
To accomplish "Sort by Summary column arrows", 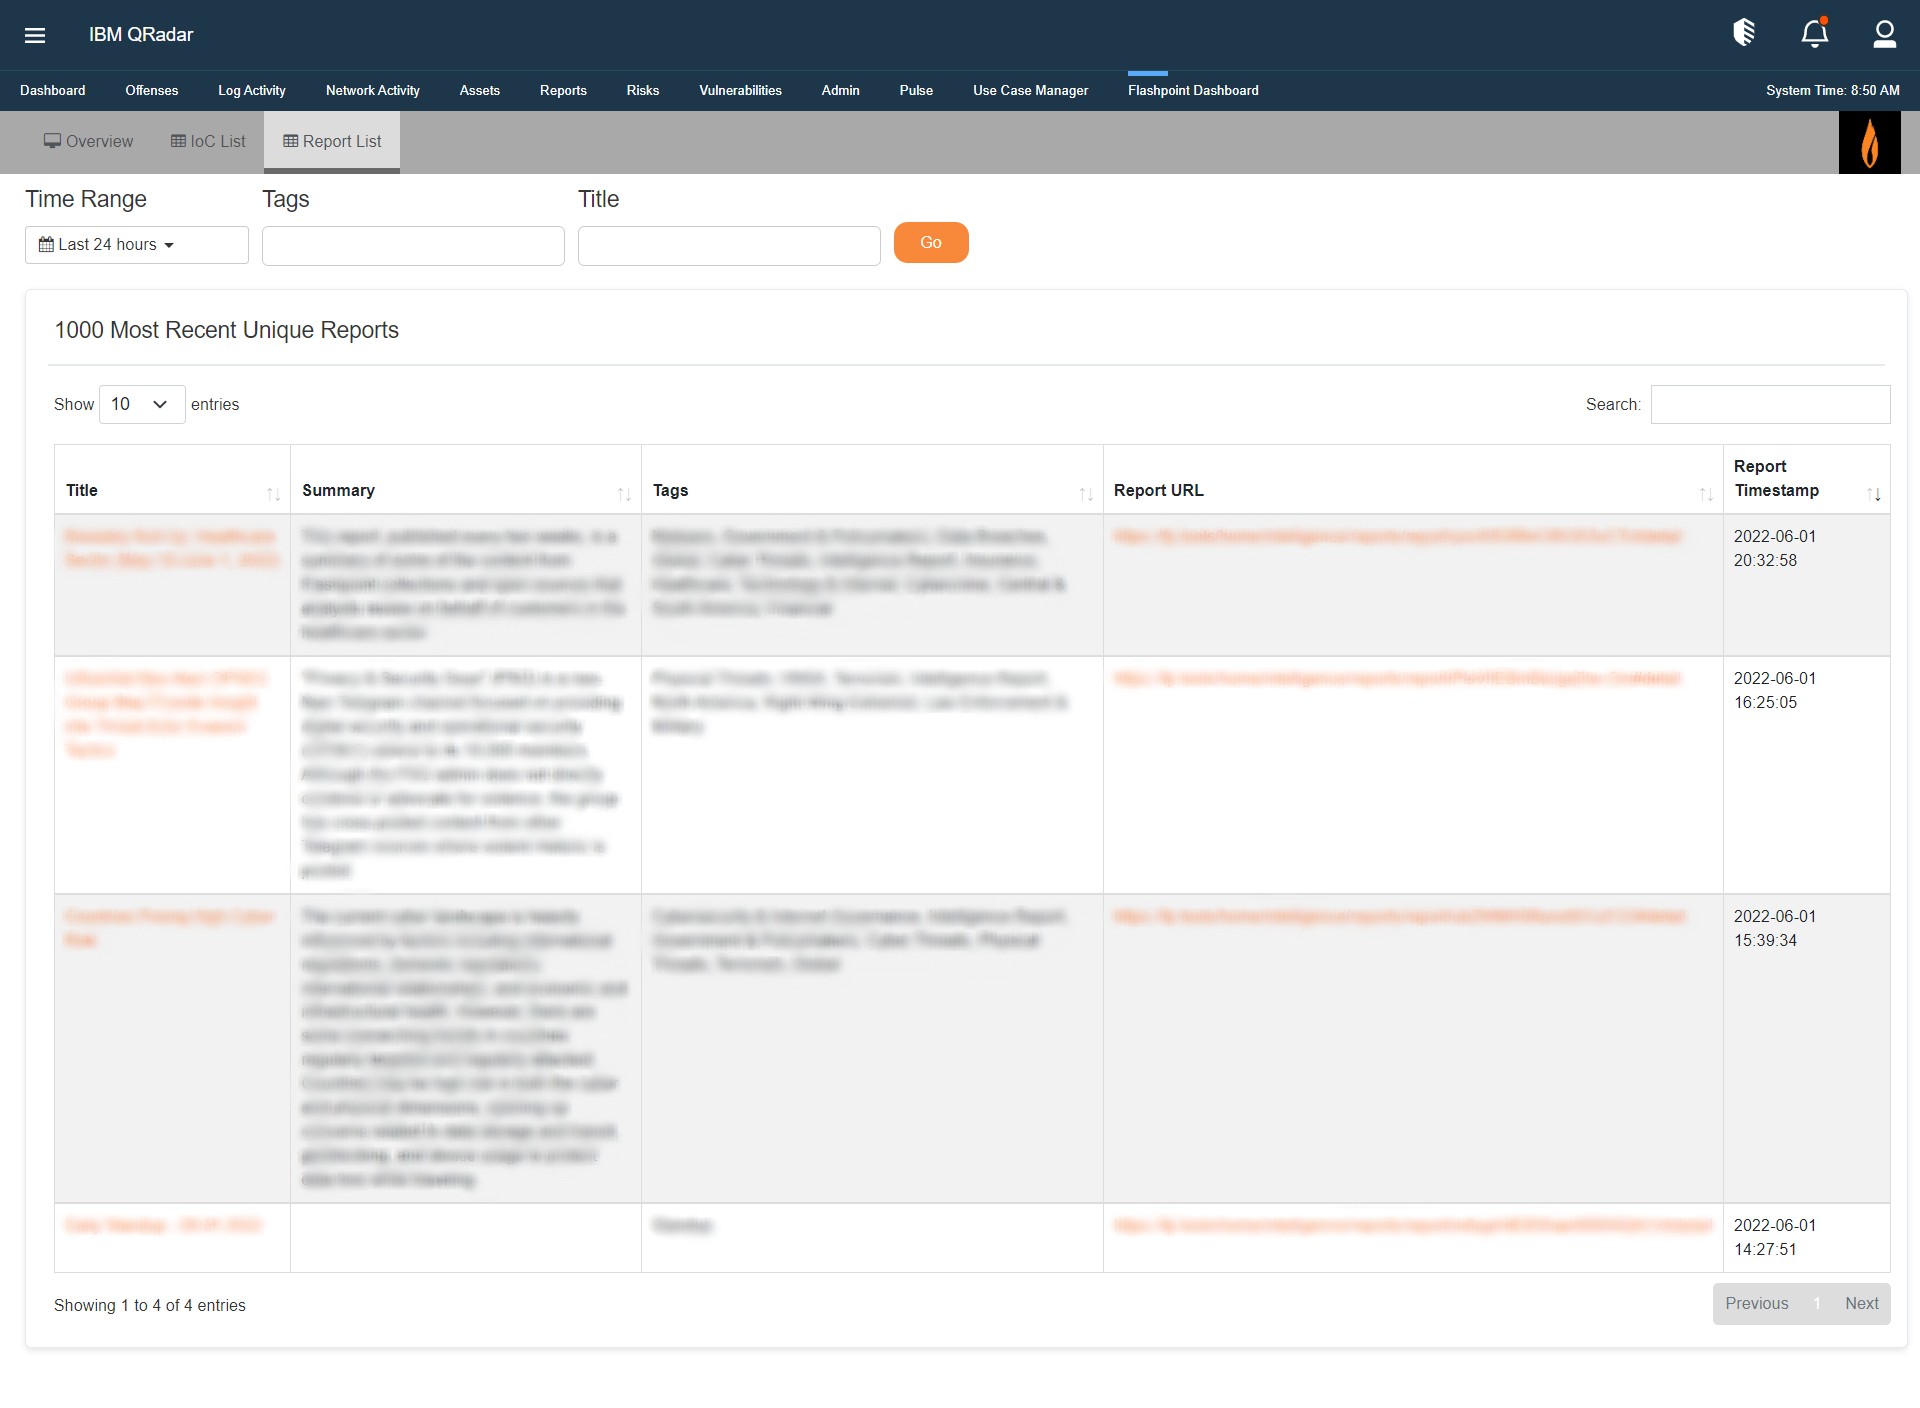I will tap(623, 494).
